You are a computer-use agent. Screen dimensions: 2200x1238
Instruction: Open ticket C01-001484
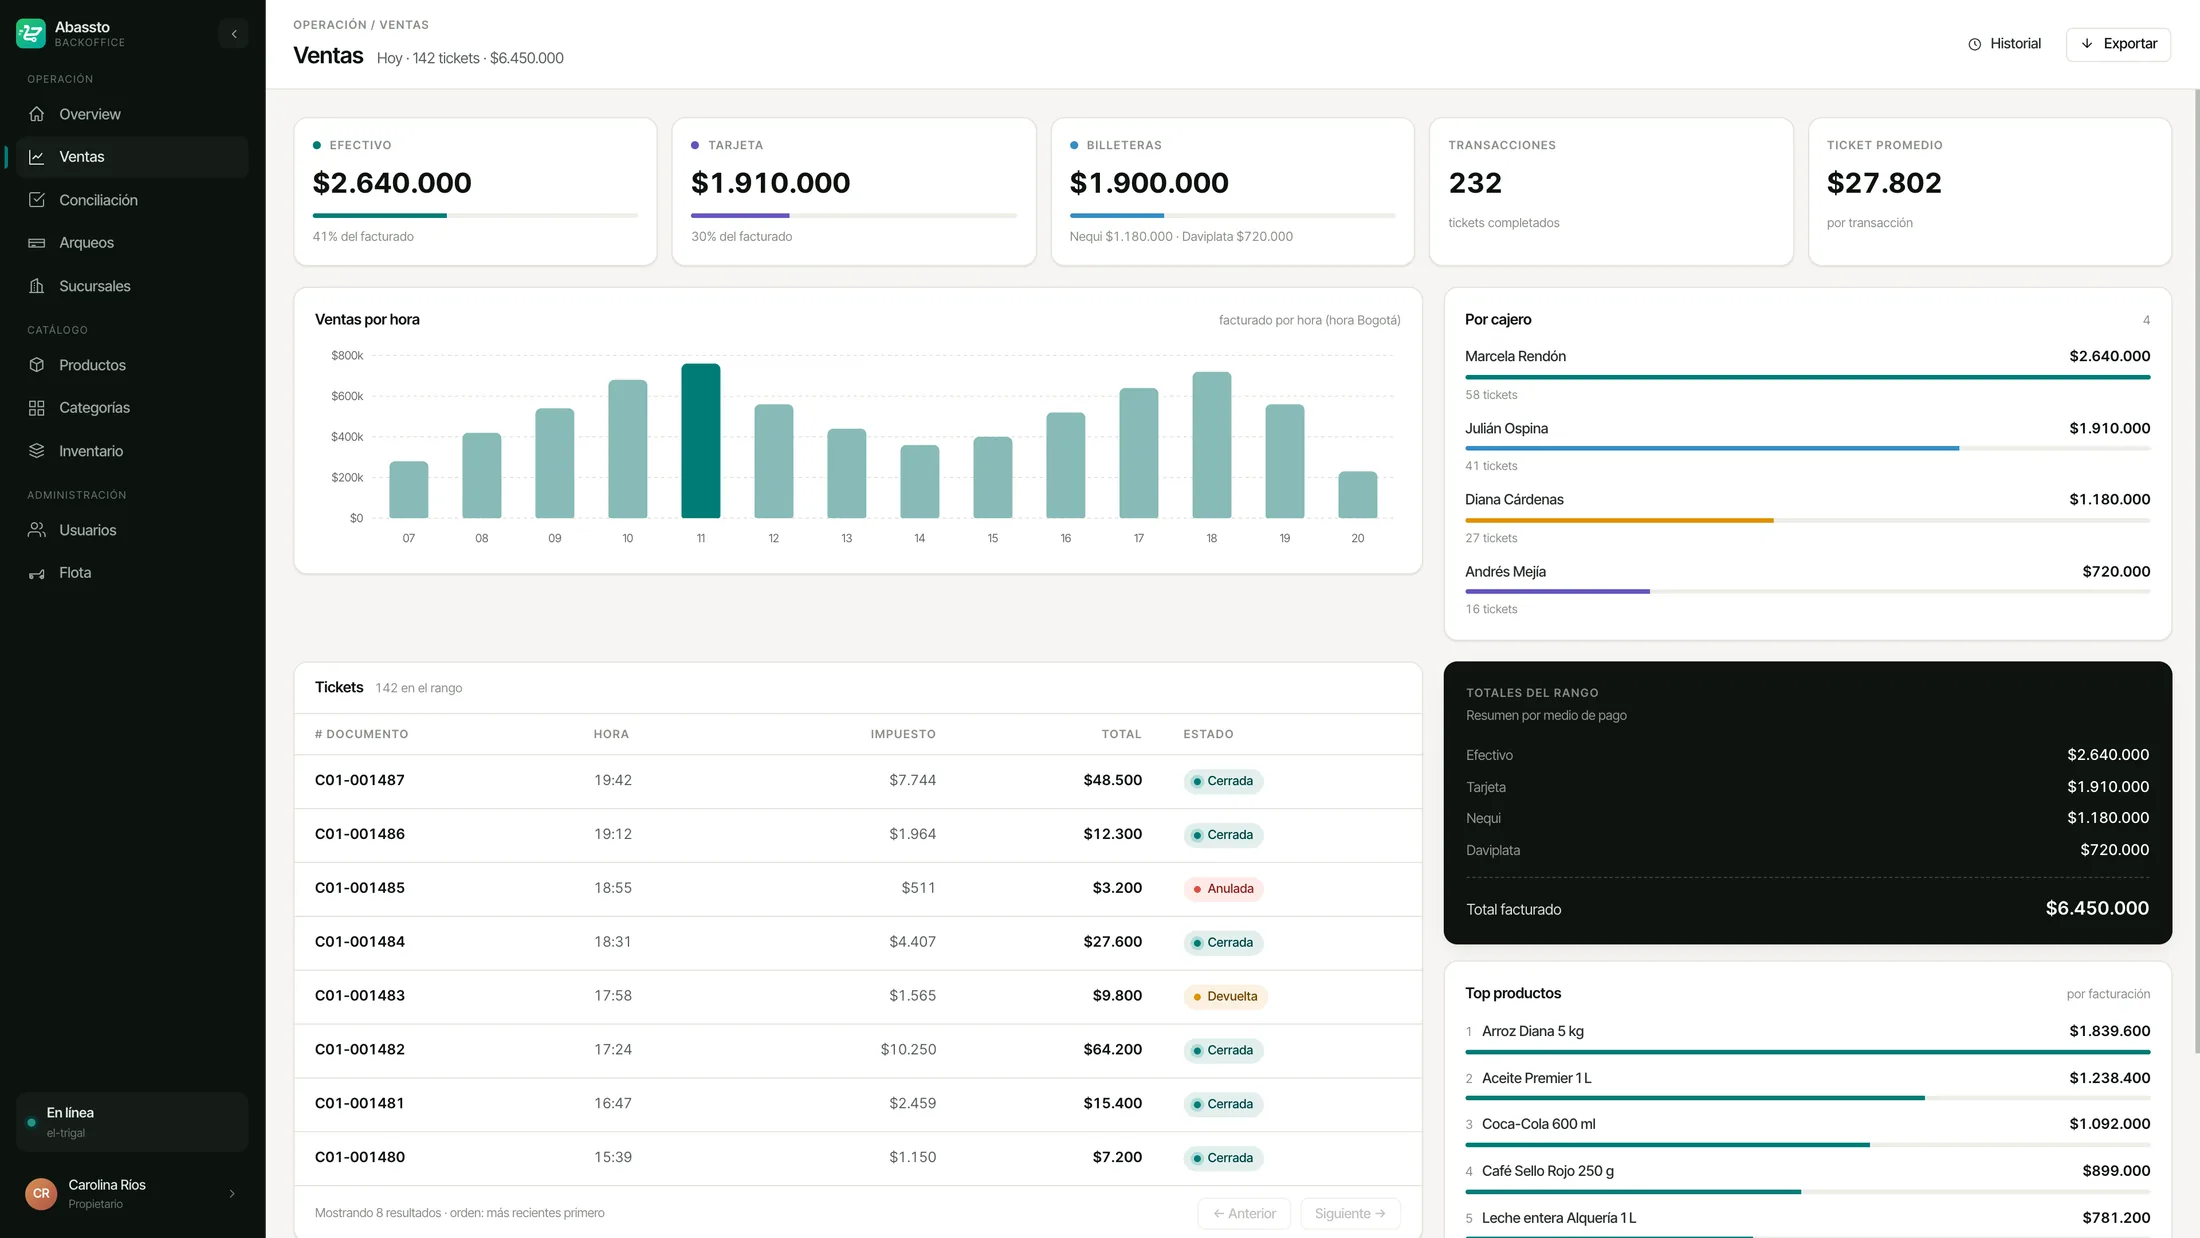tap(858, 943)
